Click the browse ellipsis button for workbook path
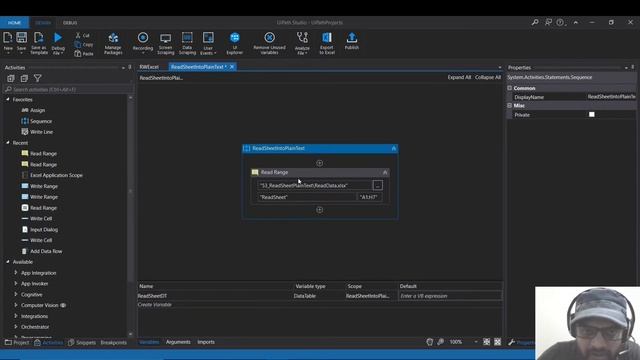This screenshot has width=640, height=360. (x=378, y=186)
